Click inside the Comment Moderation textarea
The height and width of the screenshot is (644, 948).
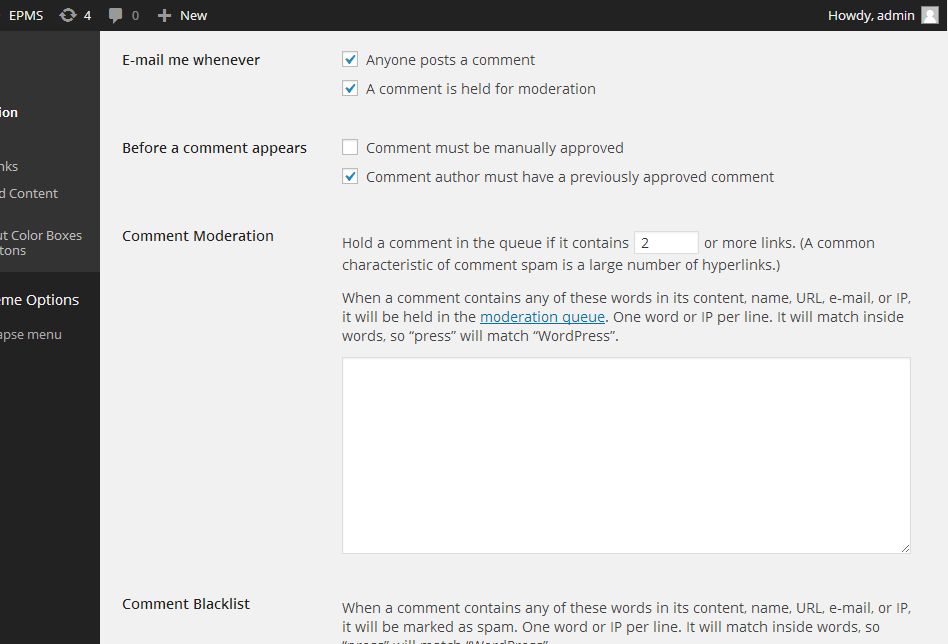click(626, 455)
